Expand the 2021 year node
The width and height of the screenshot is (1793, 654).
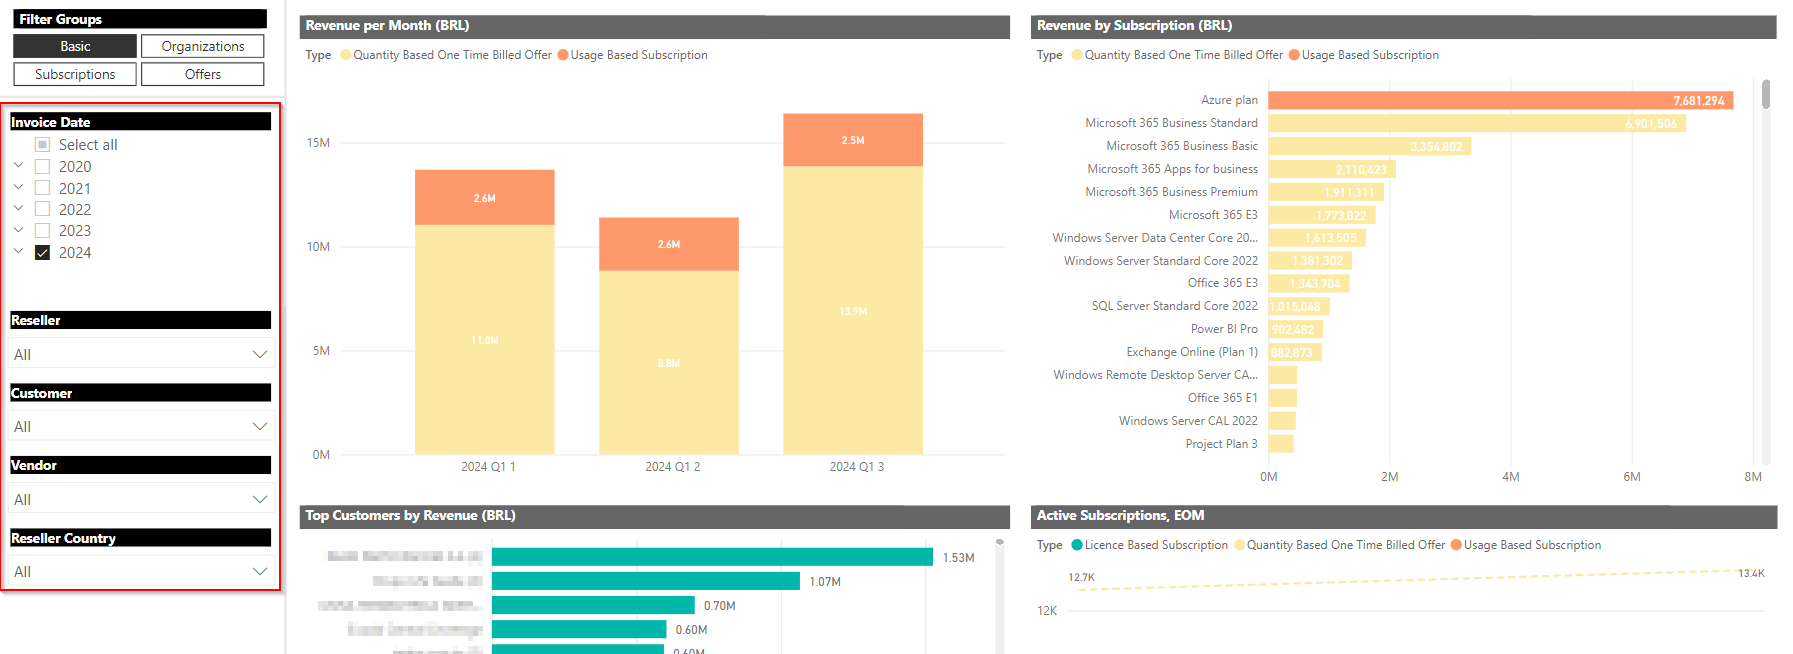pos(18,187)
